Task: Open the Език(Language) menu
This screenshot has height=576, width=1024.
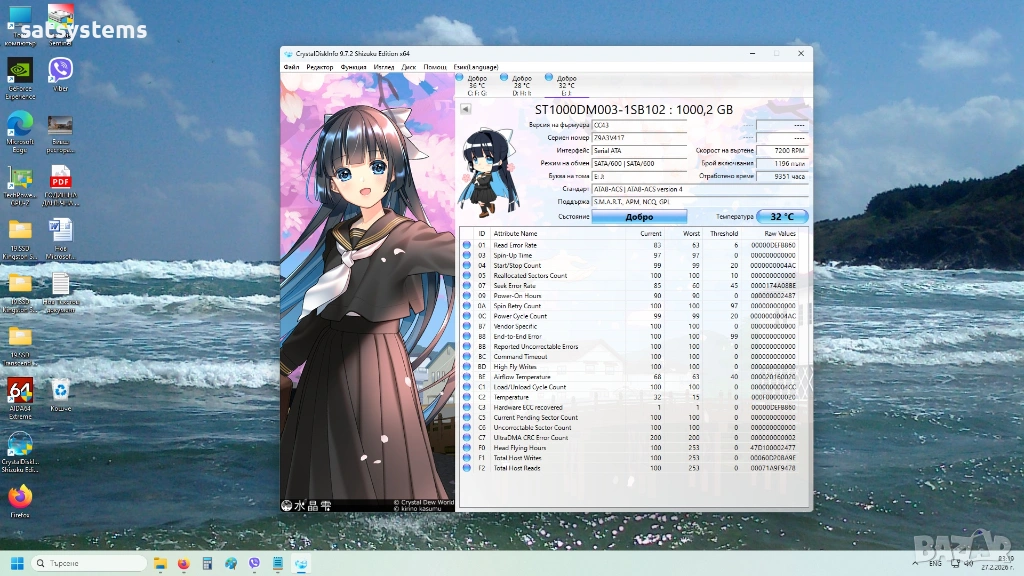Action: 475,67
